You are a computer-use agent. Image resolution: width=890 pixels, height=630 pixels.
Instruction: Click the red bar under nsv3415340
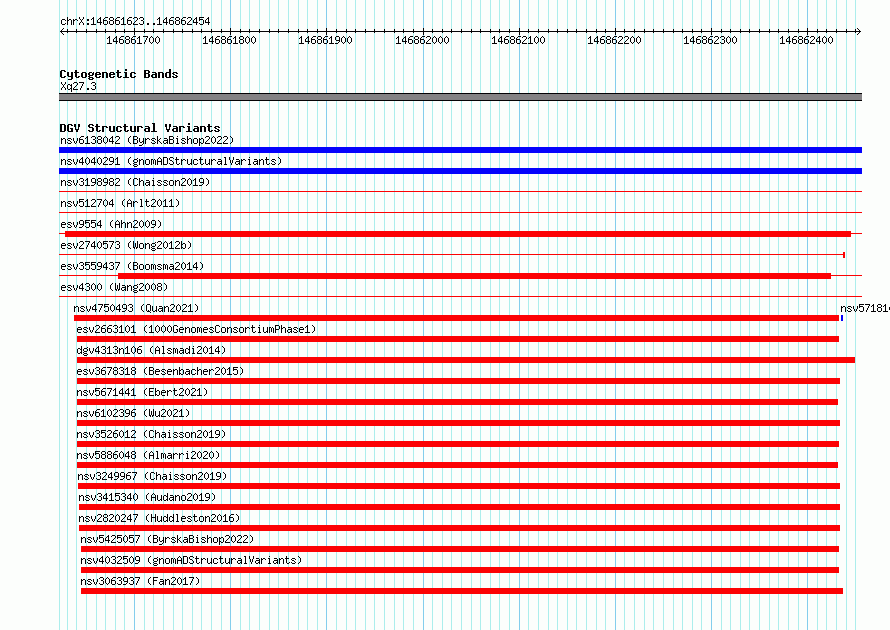tap(459, 507)
